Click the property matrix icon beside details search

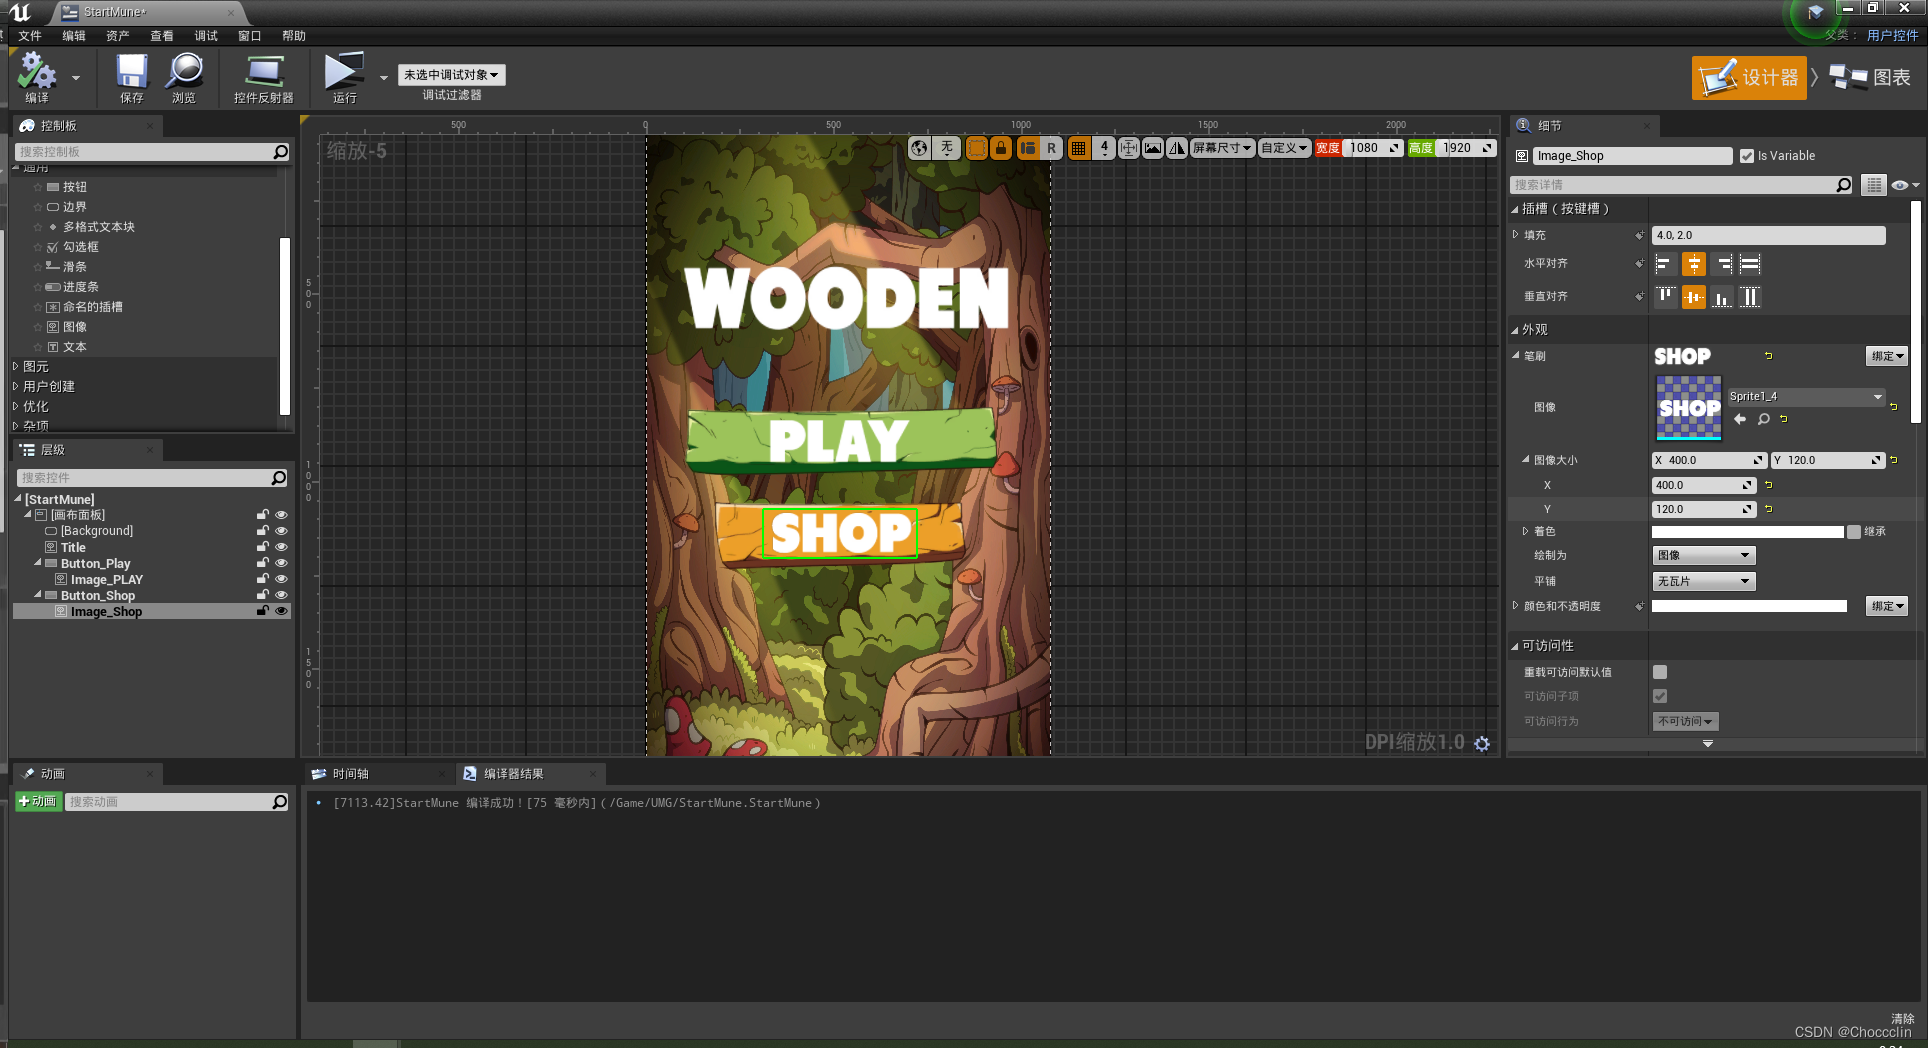[1874, 185]
